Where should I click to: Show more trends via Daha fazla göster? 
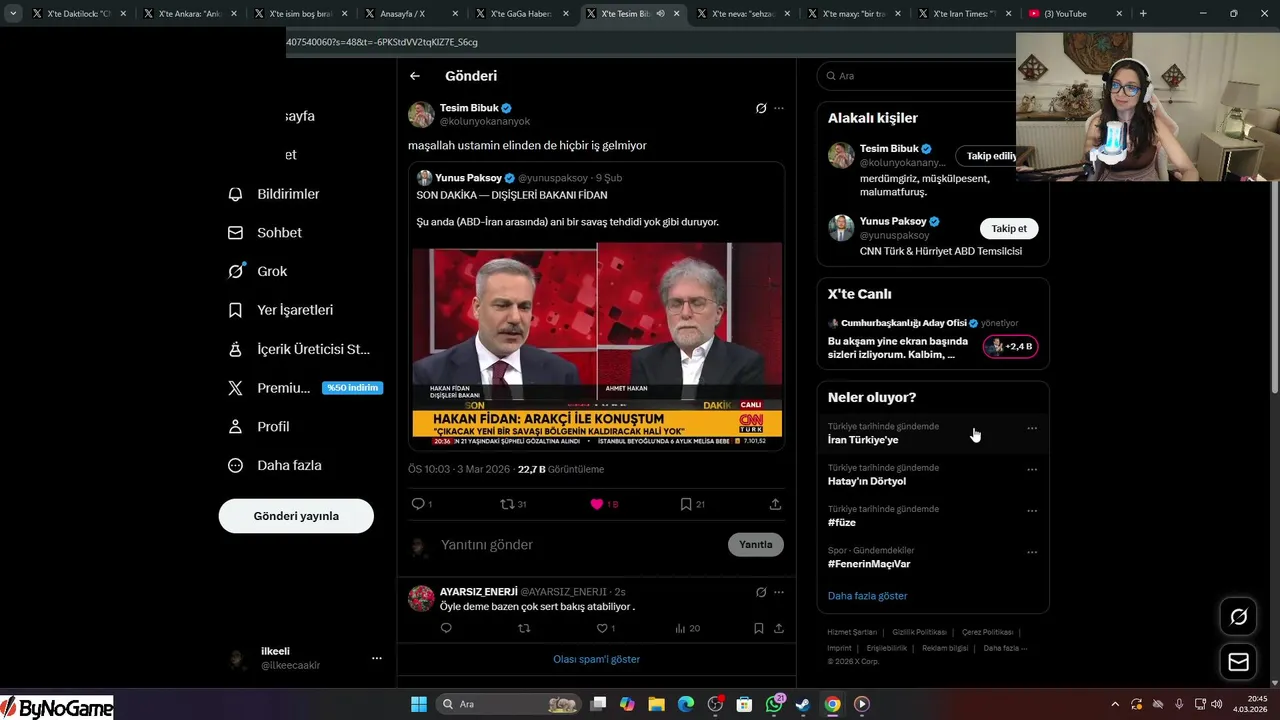pyautogui.click(x=868, y=596)
